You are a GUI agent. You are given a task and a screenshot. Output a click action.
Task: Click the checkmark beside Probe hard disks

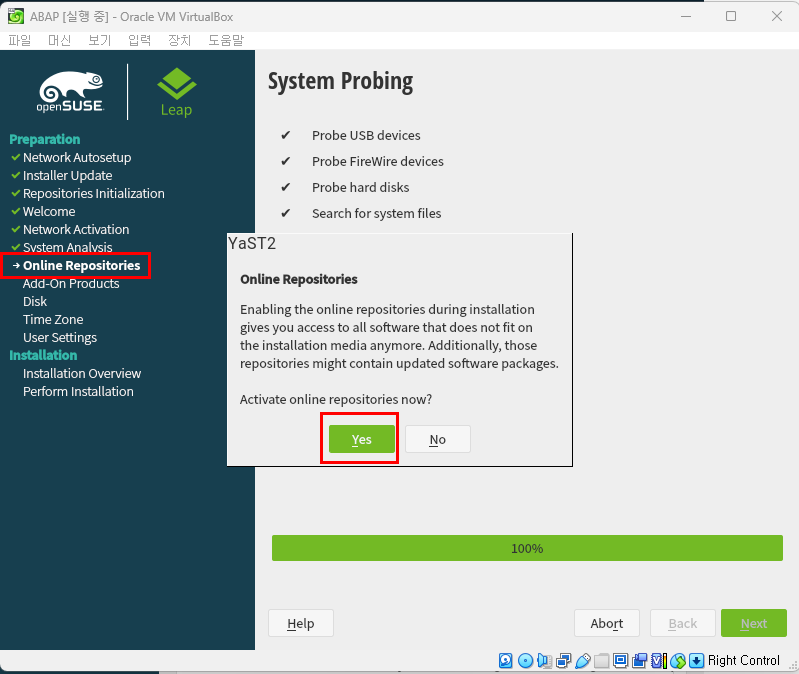point(286,187)
